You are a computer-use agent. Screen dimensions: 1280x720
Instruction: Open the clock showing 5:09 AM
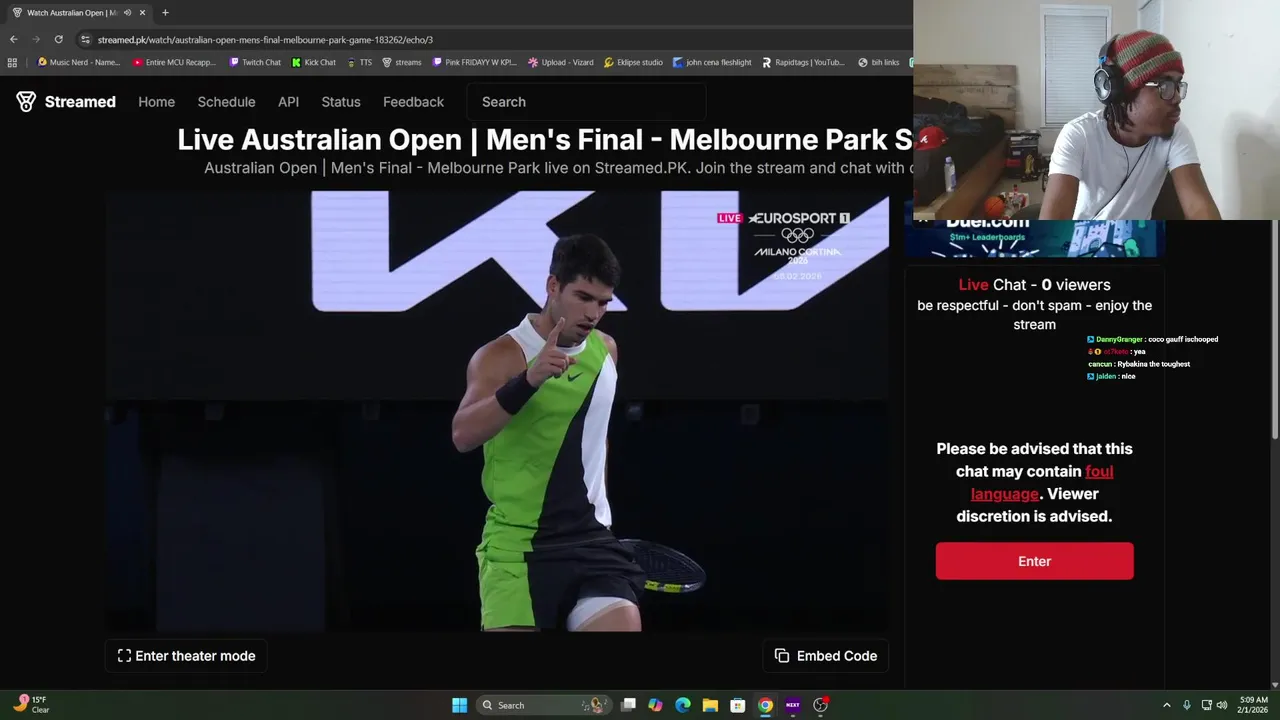click(x=1253, y=705)
